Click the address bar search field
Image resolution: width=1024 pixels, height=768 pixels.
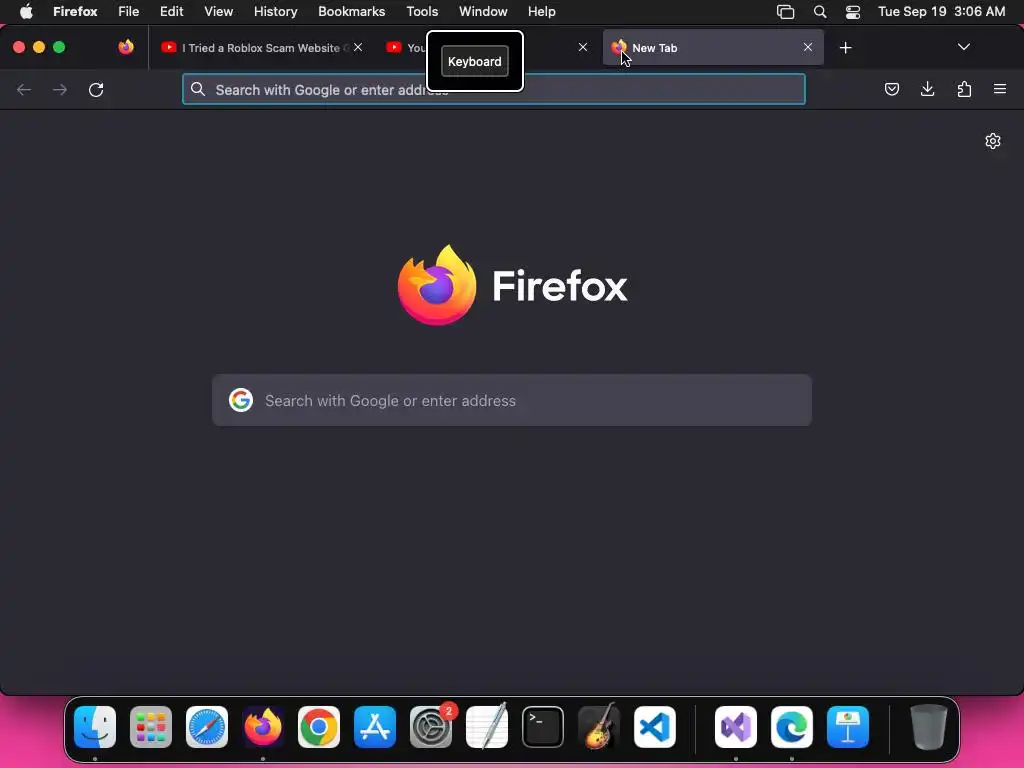(494, 89)
